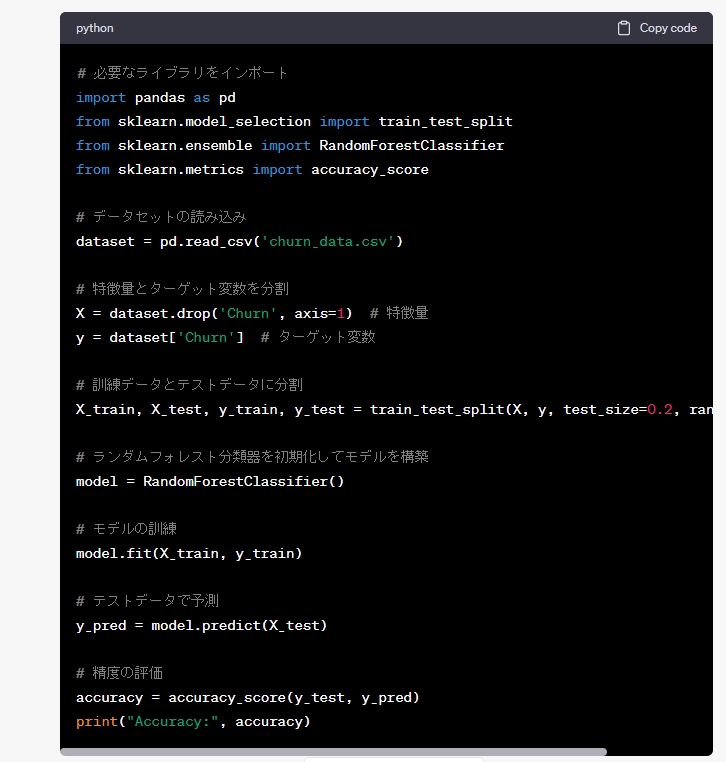Click the clipboard icon beside Copy code
726x762 pixels.
coord(624,28)
